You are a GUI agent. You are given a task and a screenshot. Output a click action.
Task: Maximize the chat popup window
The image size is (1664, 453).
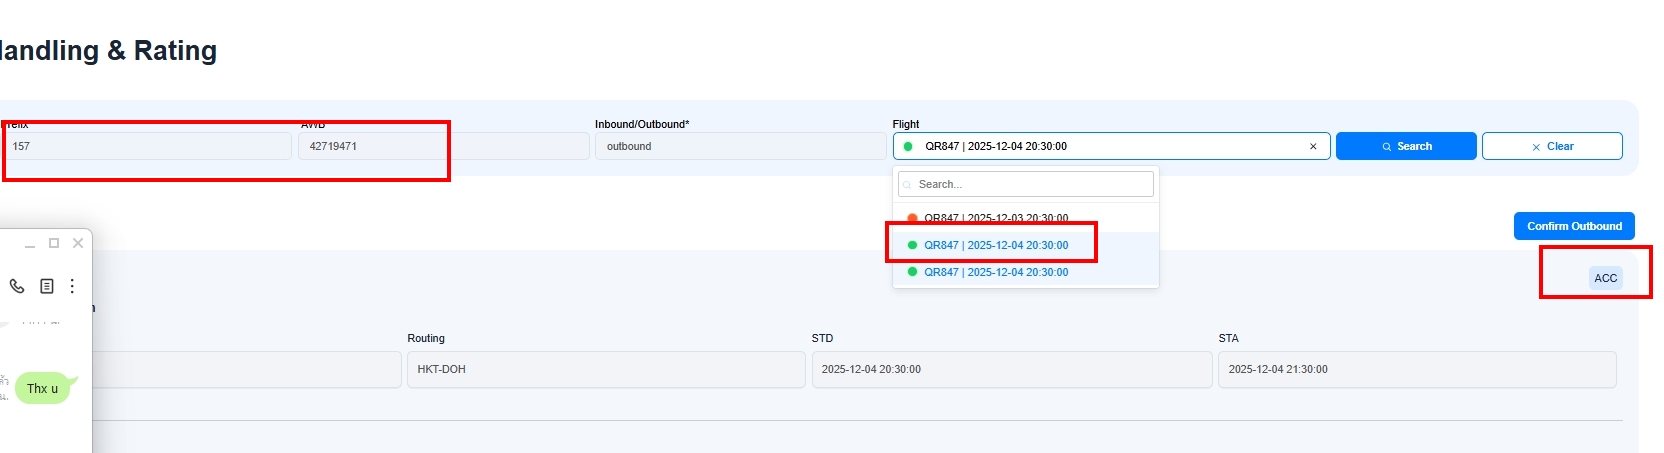click(x=54, y=243)
